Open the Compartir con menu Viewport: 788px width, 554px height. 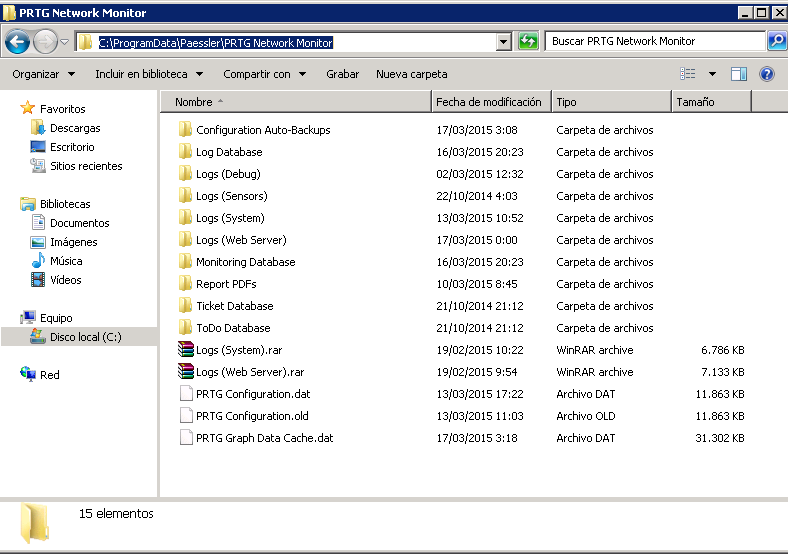point(264,74)
